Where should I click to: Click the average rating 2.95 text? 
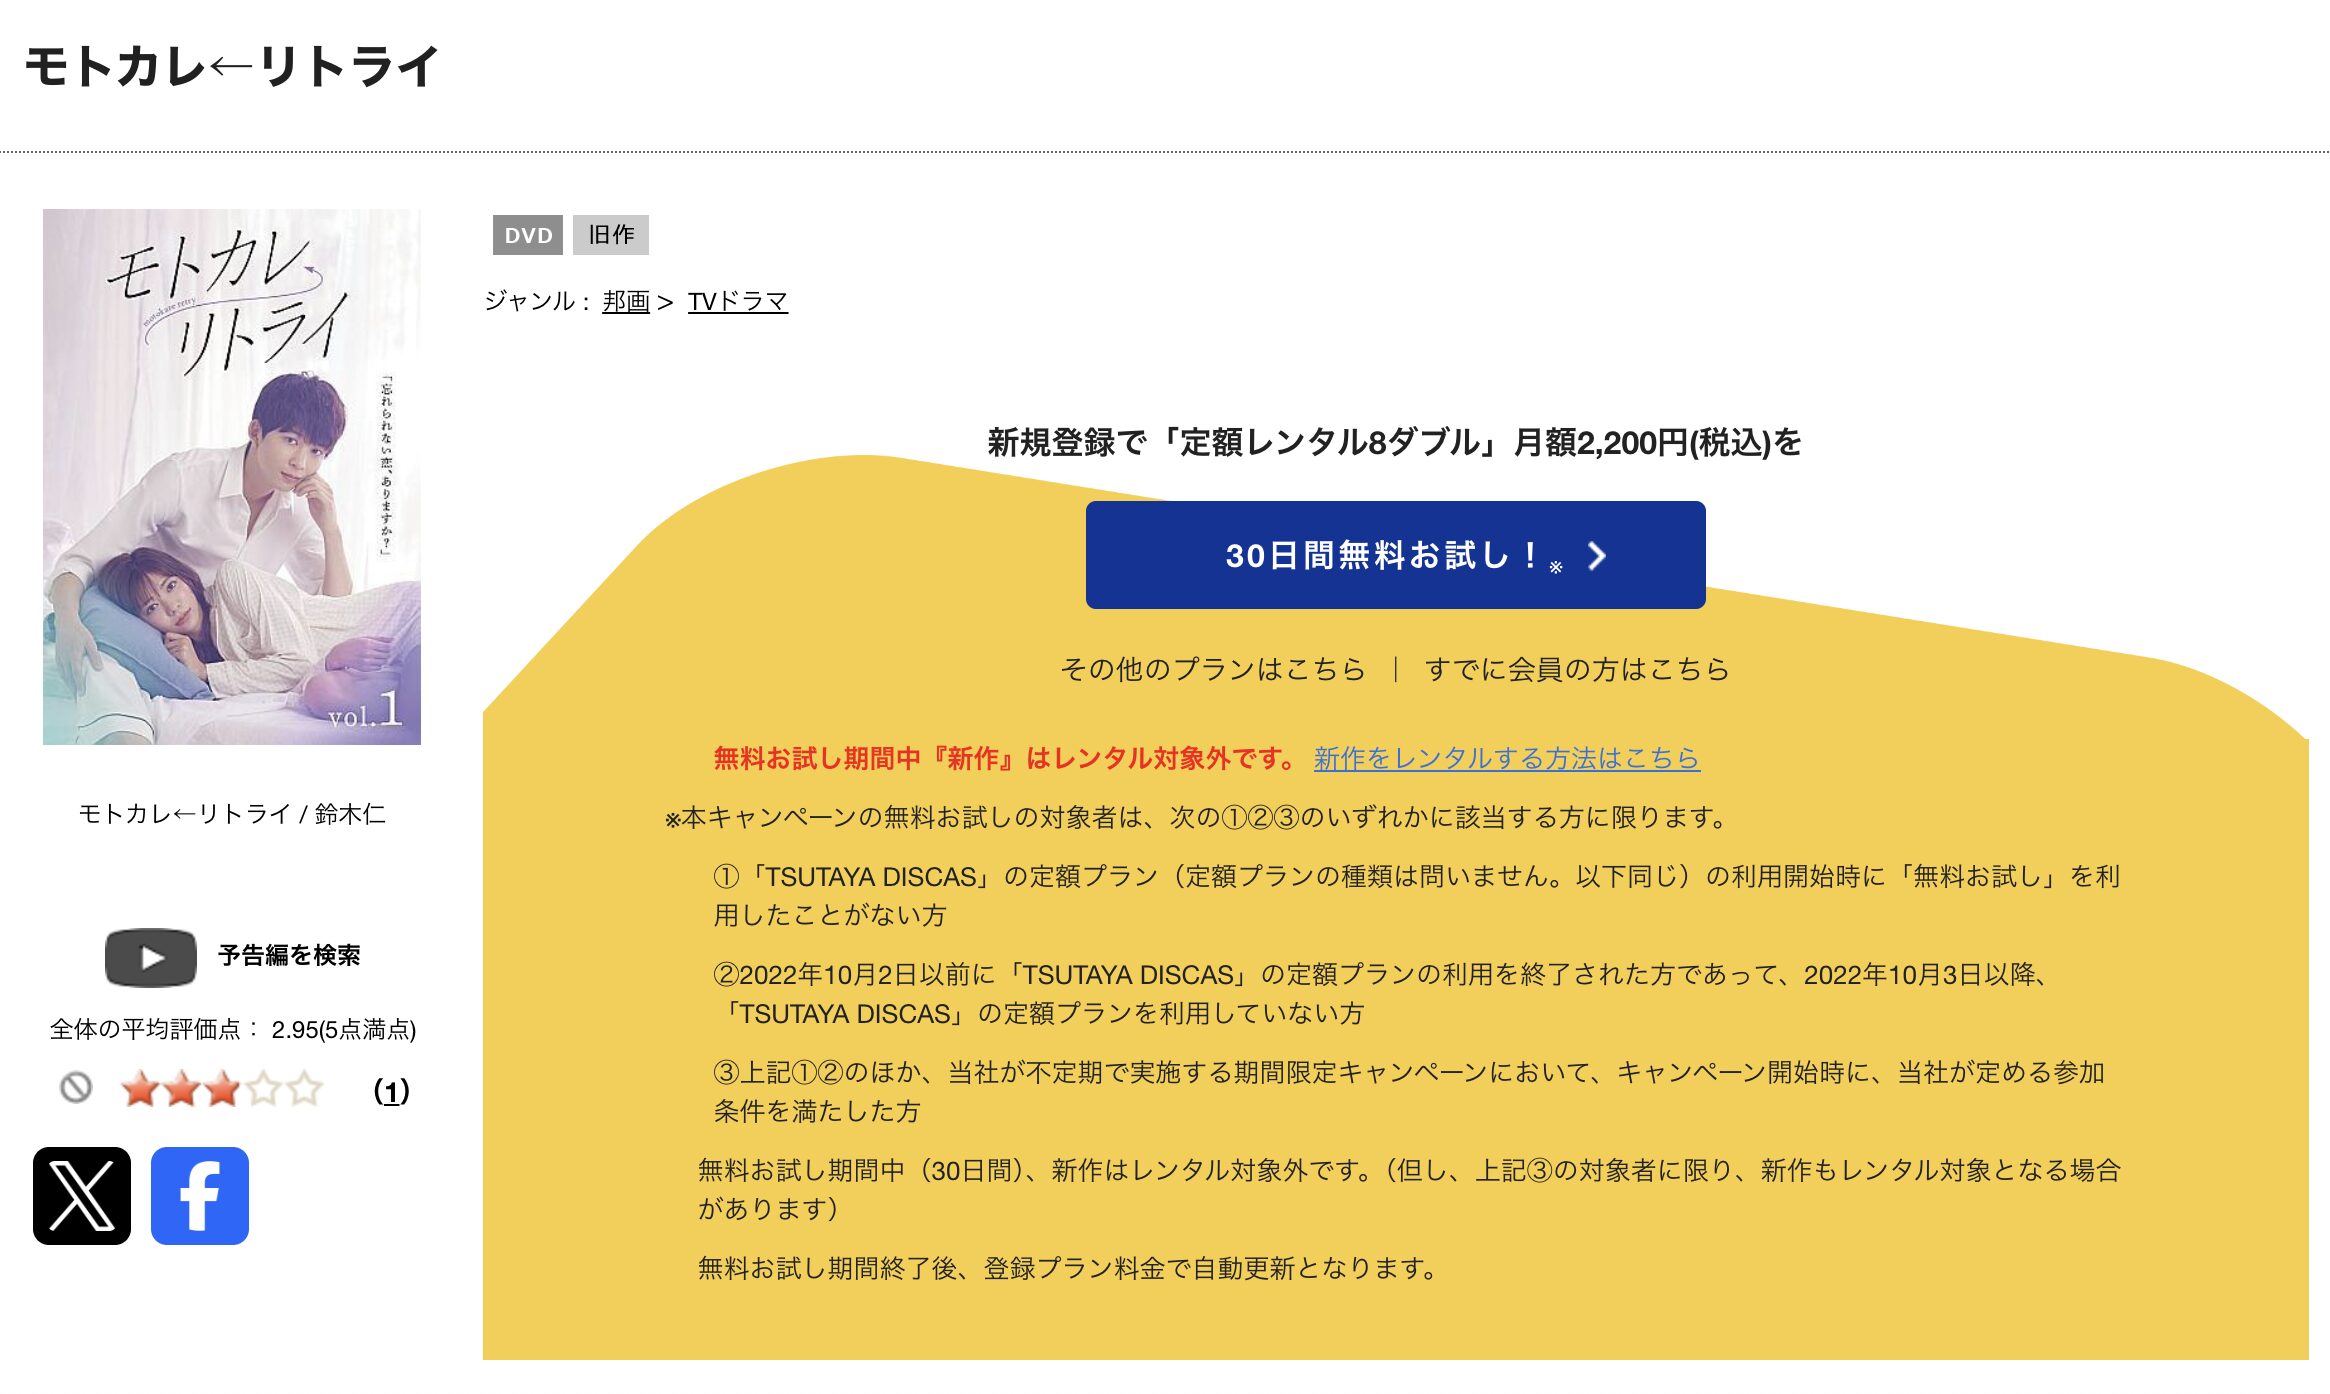click(233, 1030)
